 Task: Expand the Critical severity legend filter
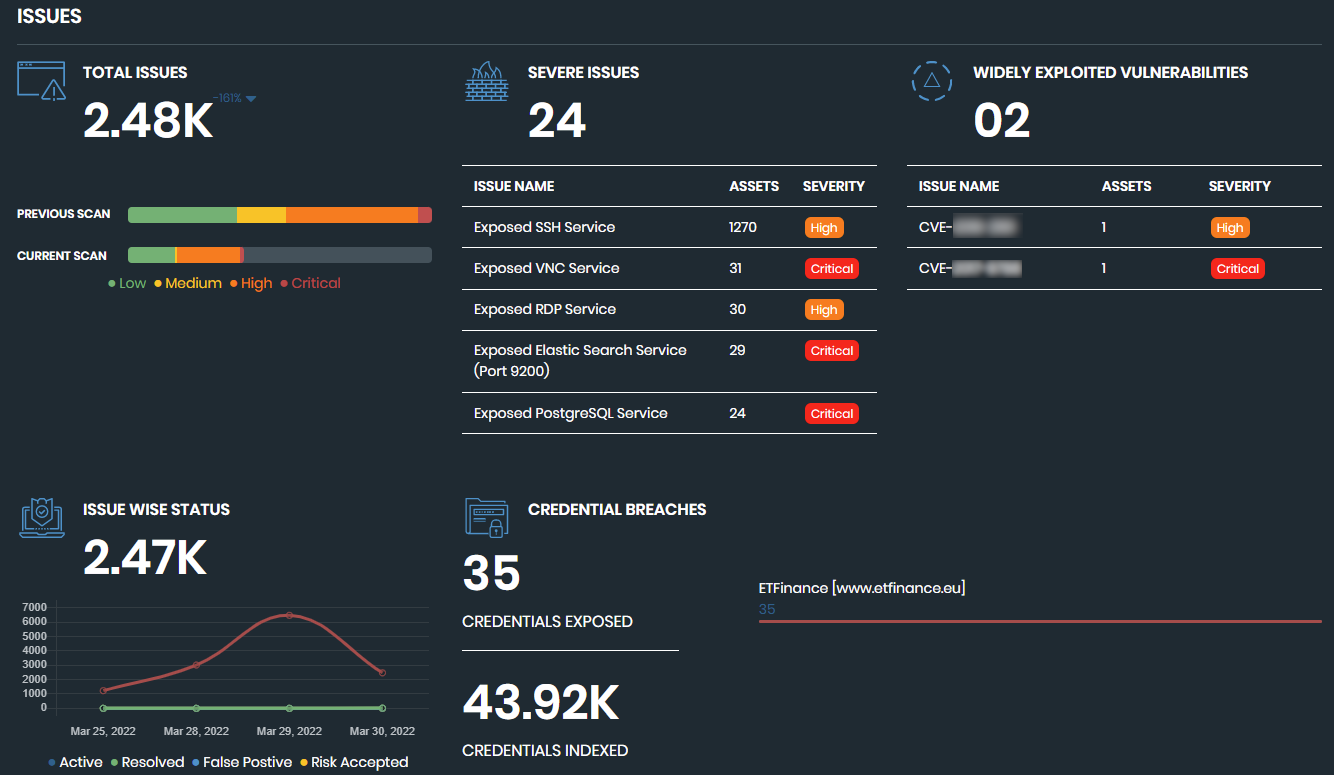pyautogui.click(x=311, y=283)
